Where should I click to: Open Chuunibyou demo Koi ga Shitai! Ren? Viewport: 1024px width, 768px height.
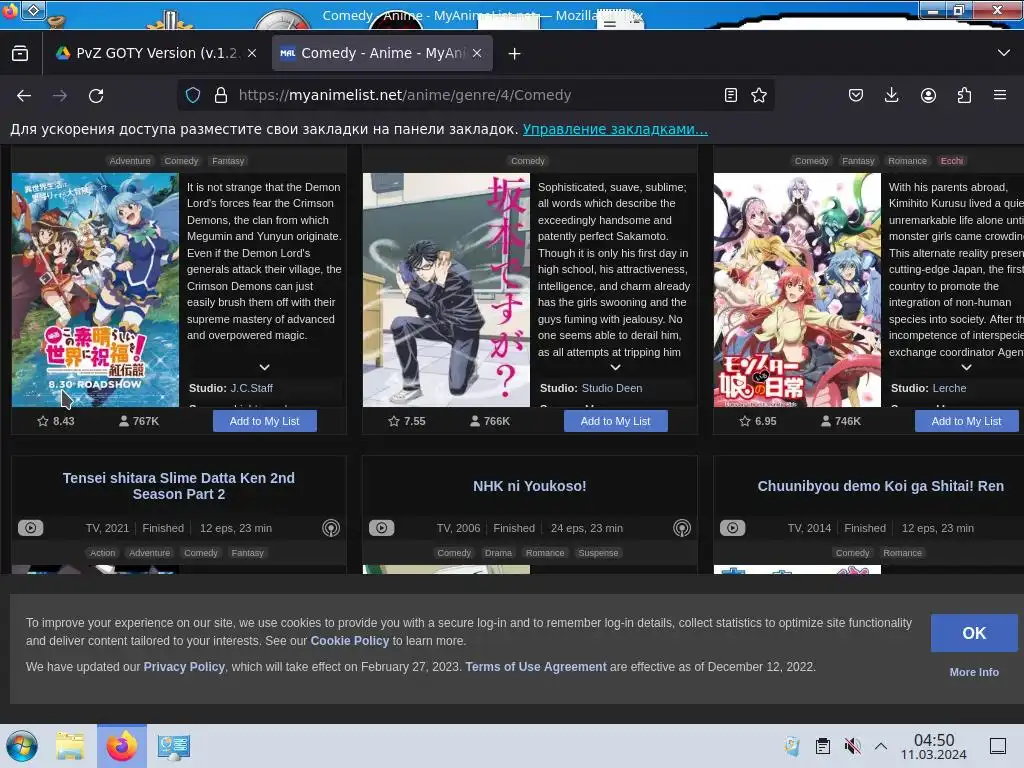coord(880,486)
